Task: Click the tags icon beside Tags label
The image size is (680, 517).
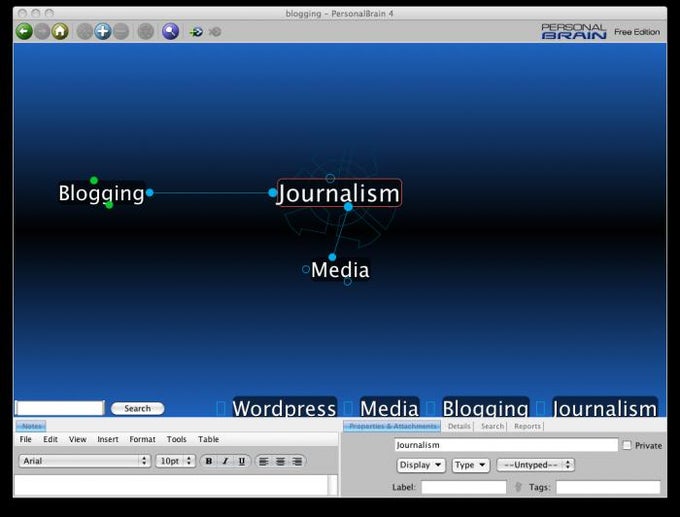Action: [518, 487]
